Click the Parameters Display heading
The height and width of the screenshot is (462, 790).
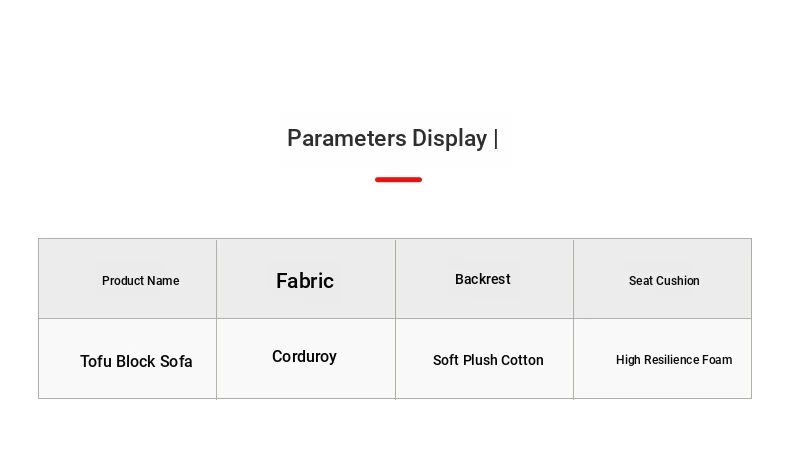[x=392, y=139]
